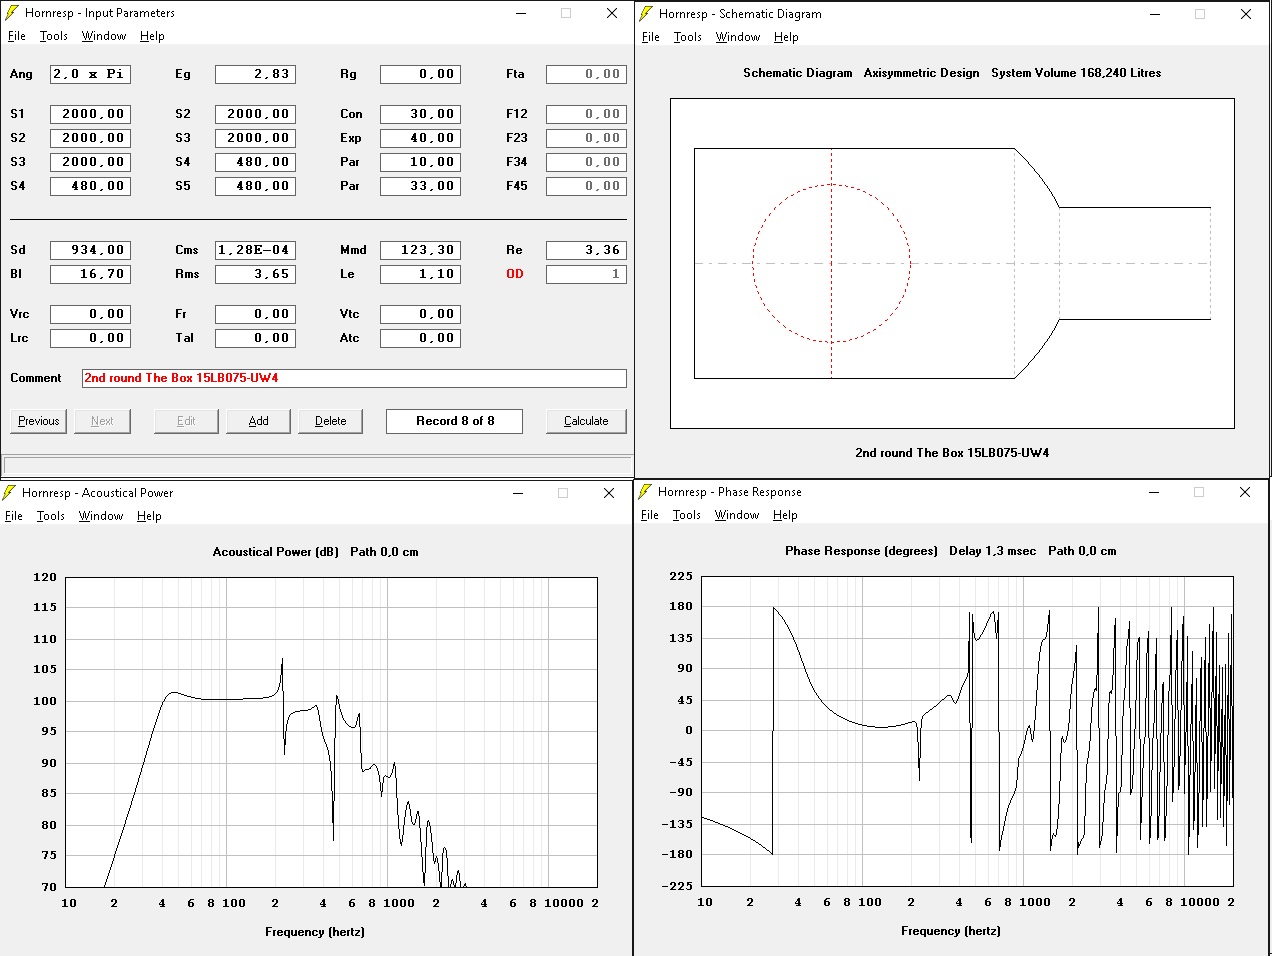Click the Rg value field
This screenshot has height=956, width=1272.
tap(420, 74)
